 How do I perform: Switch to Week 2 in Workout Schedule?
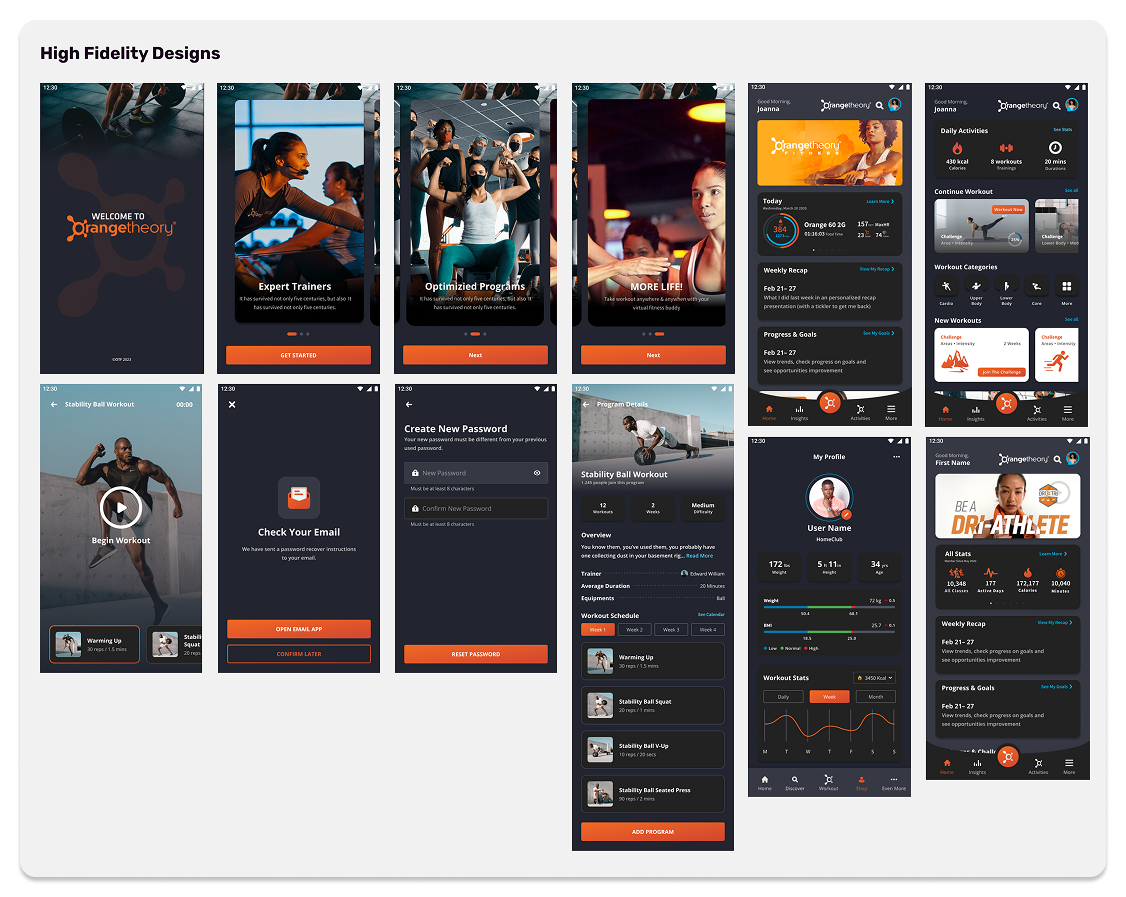(x=635, y=630)
